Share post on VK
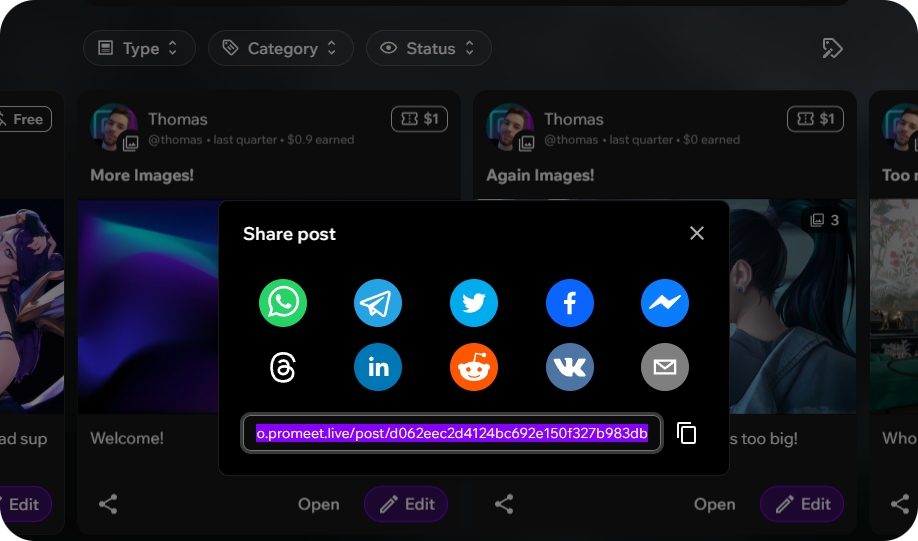 coord(570,368)
